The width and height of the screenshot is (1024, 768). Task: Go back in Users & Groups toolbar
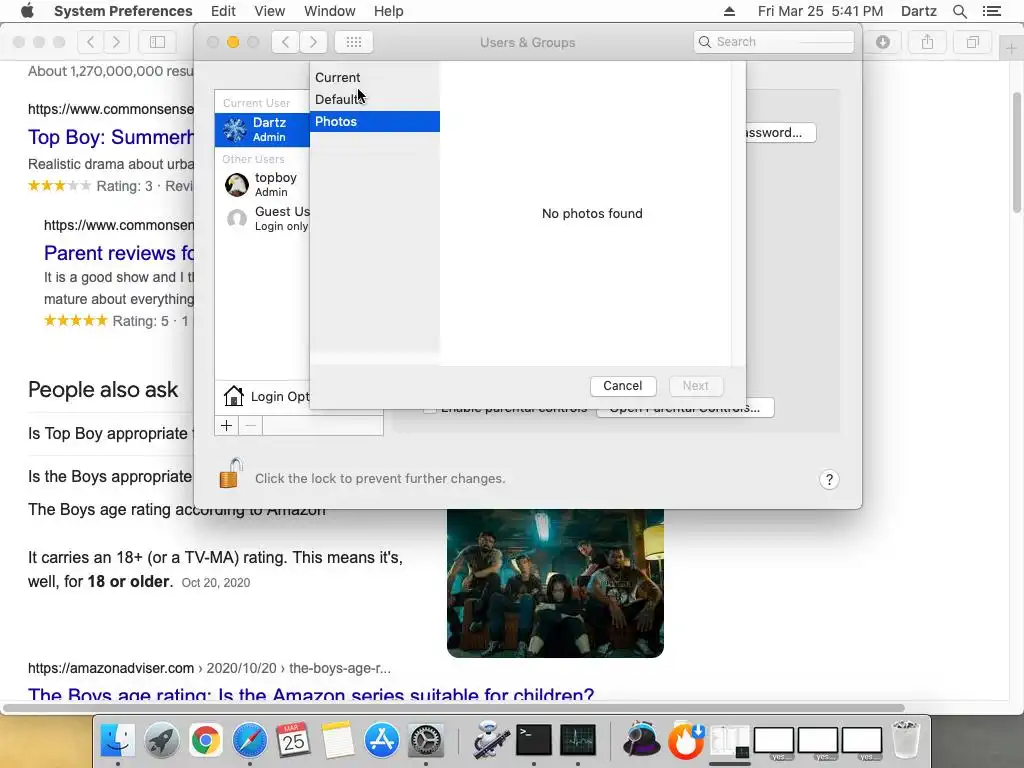point(285,42)
